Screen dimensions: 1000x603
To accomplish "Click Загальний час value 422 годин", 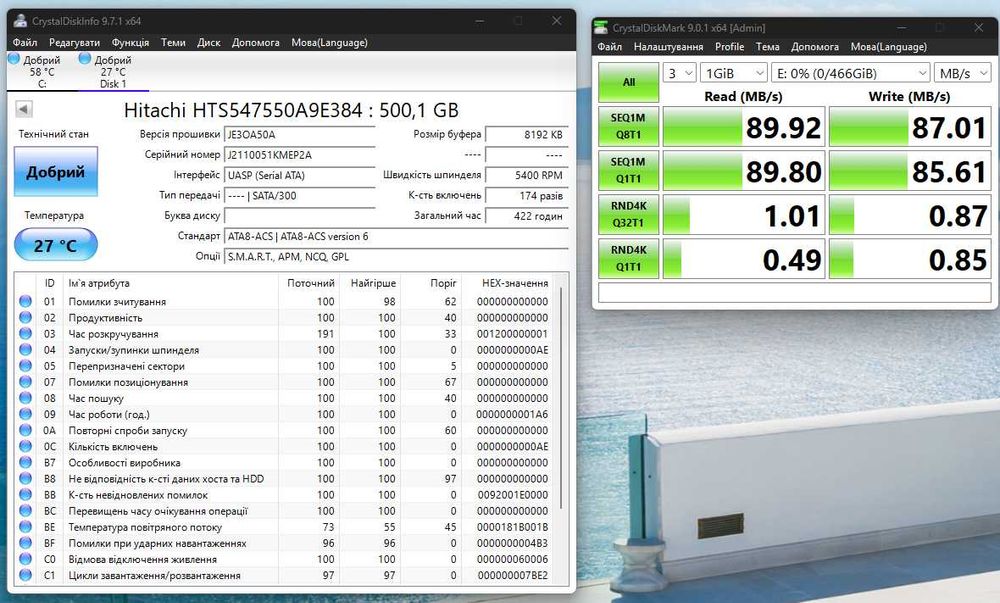I will tap(527, 216).
